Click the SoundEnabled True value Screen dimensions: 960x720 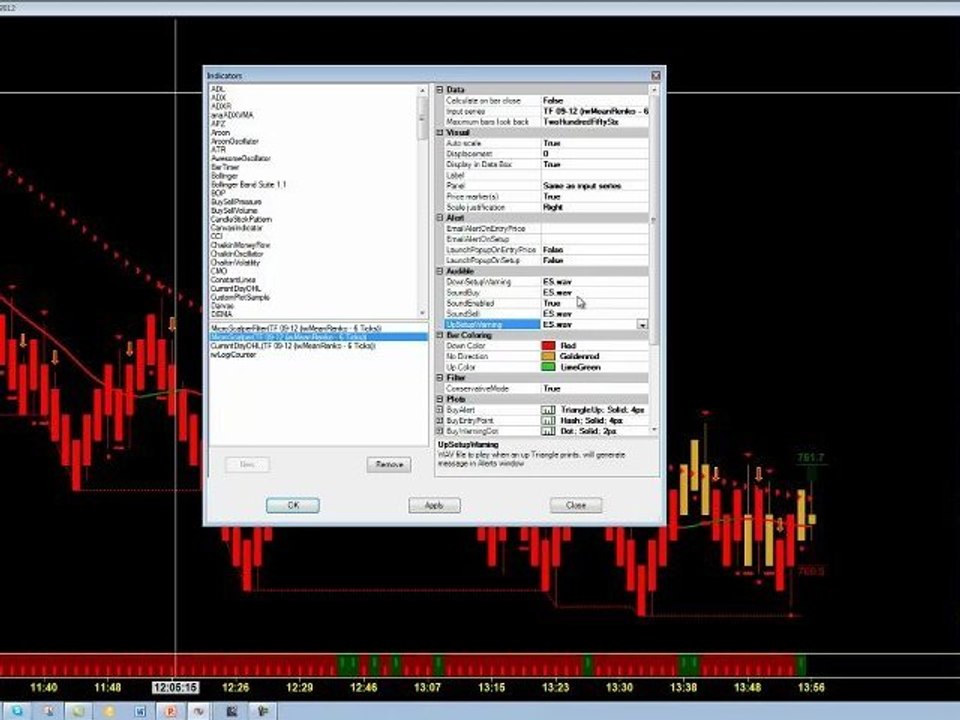pyautogui.click(x=594, y=303)
